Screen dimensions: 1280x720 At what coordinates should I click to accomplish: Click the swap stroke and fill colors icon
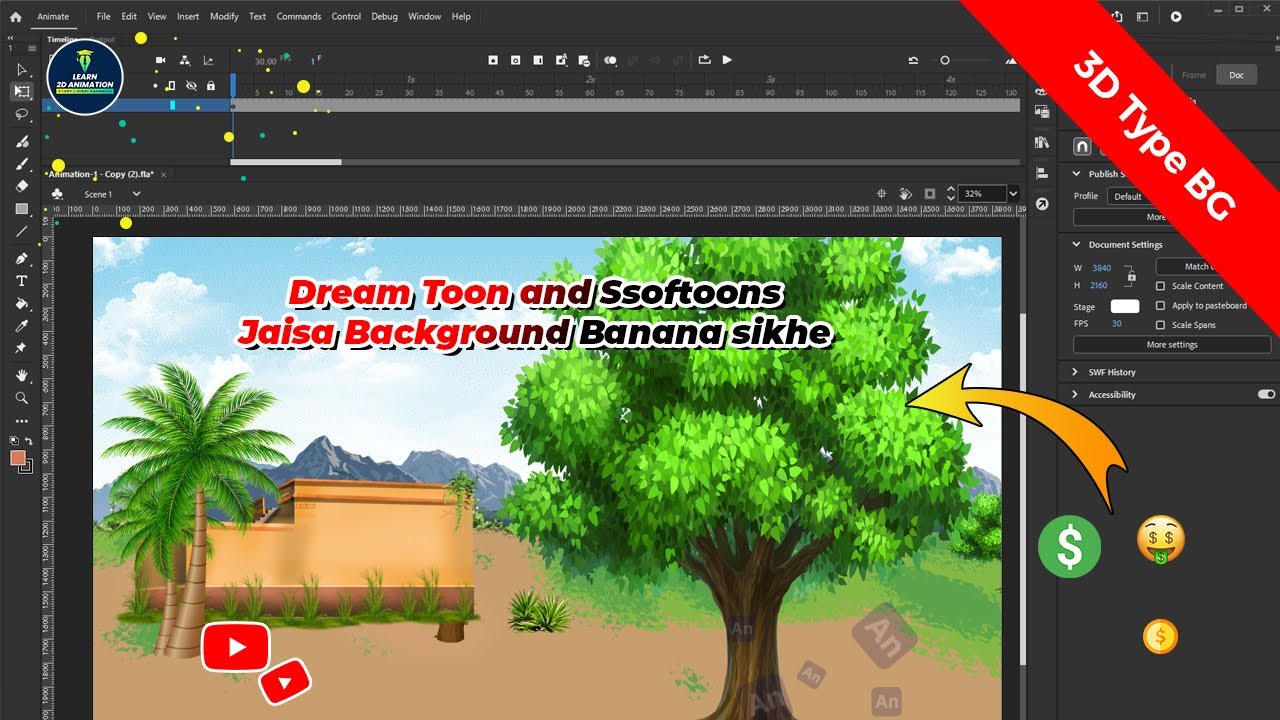29,441
